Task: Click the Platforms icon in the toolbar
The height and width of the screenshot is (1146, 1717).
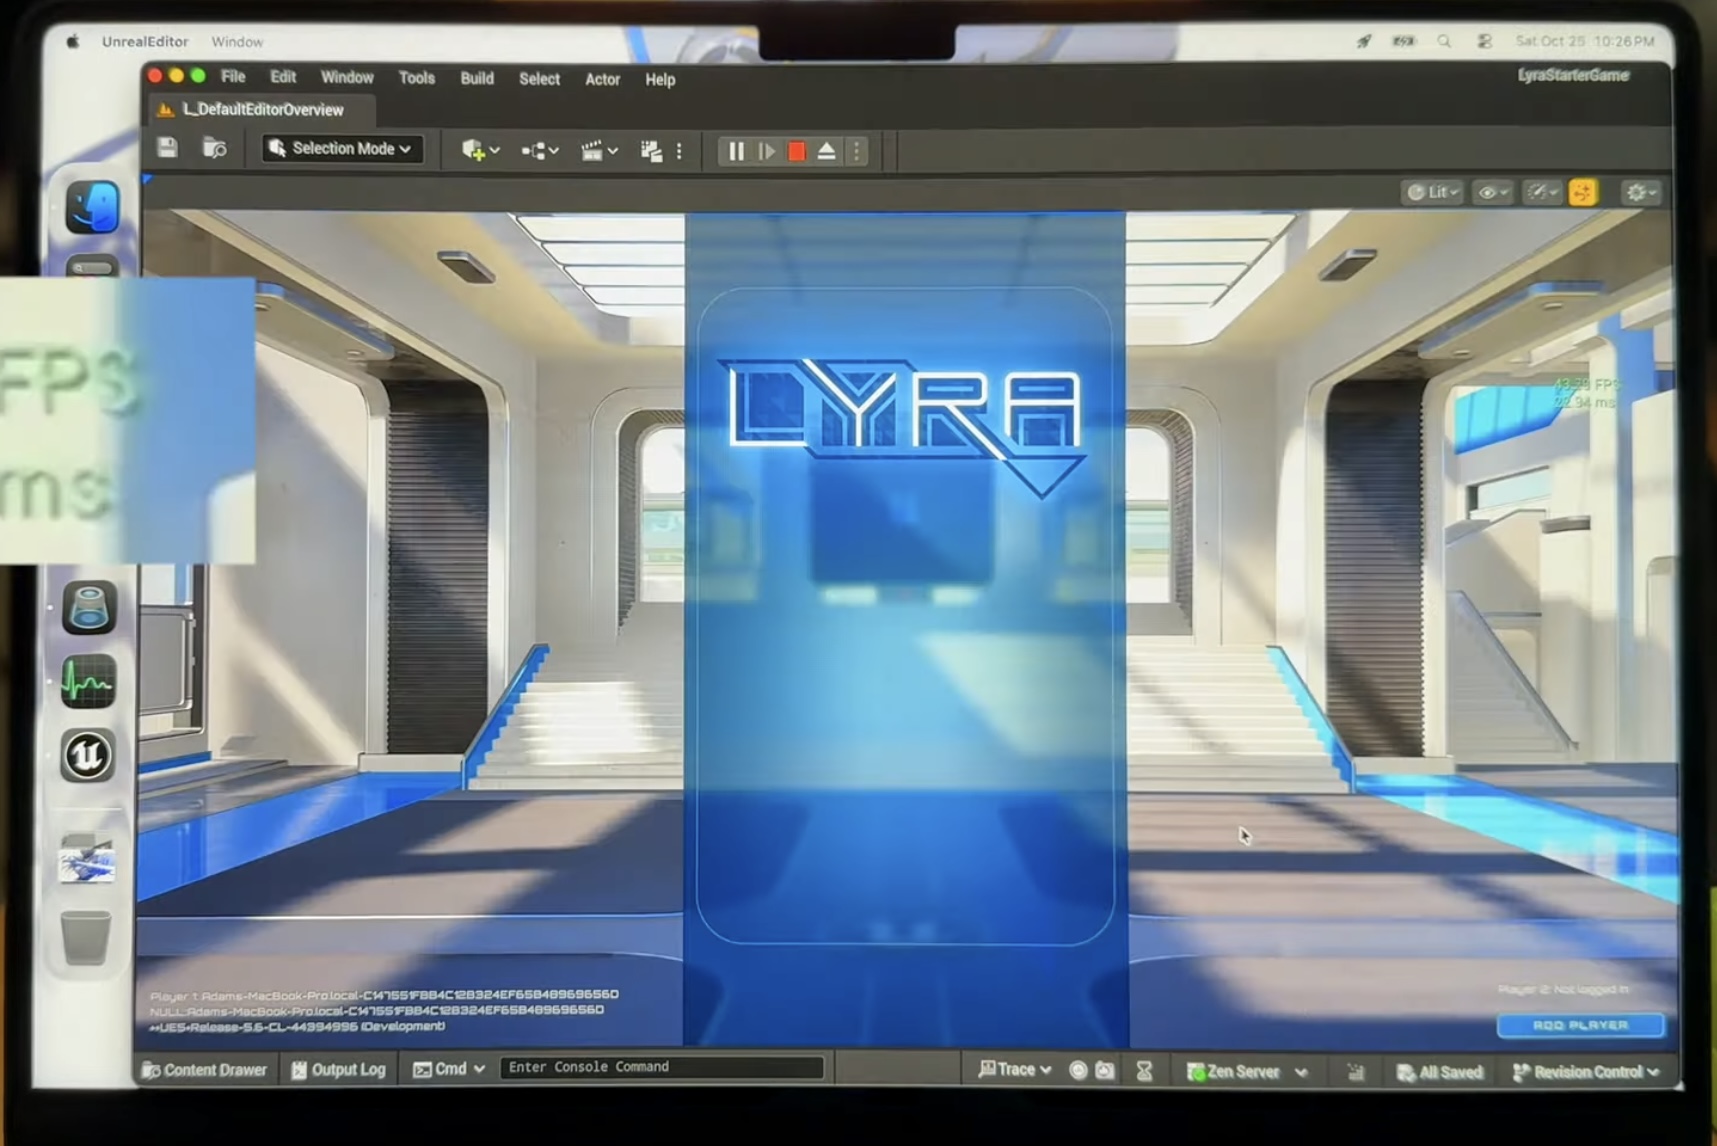Action: [651, 151]
